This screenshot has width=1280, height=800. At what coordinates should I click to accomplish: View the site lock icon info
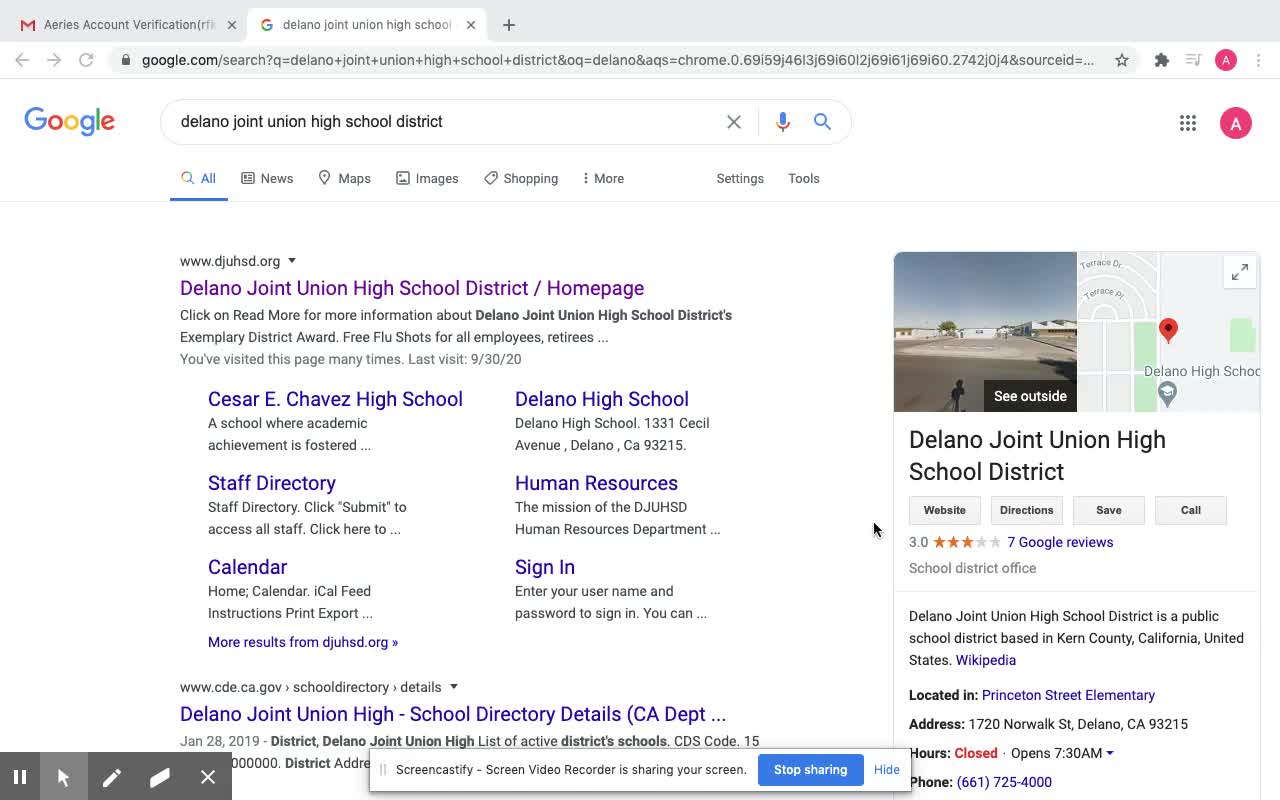[x=125, y=60]
